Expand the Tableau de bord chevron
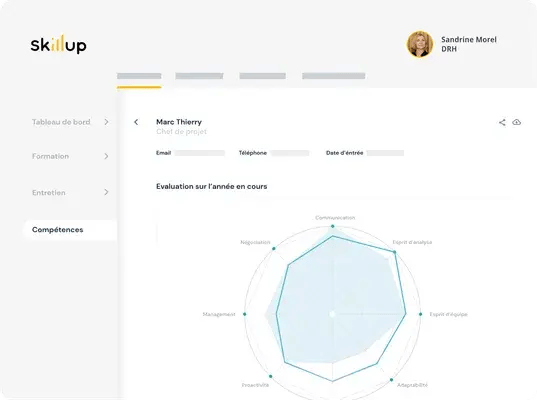537x400 pixels. [106, 122]
